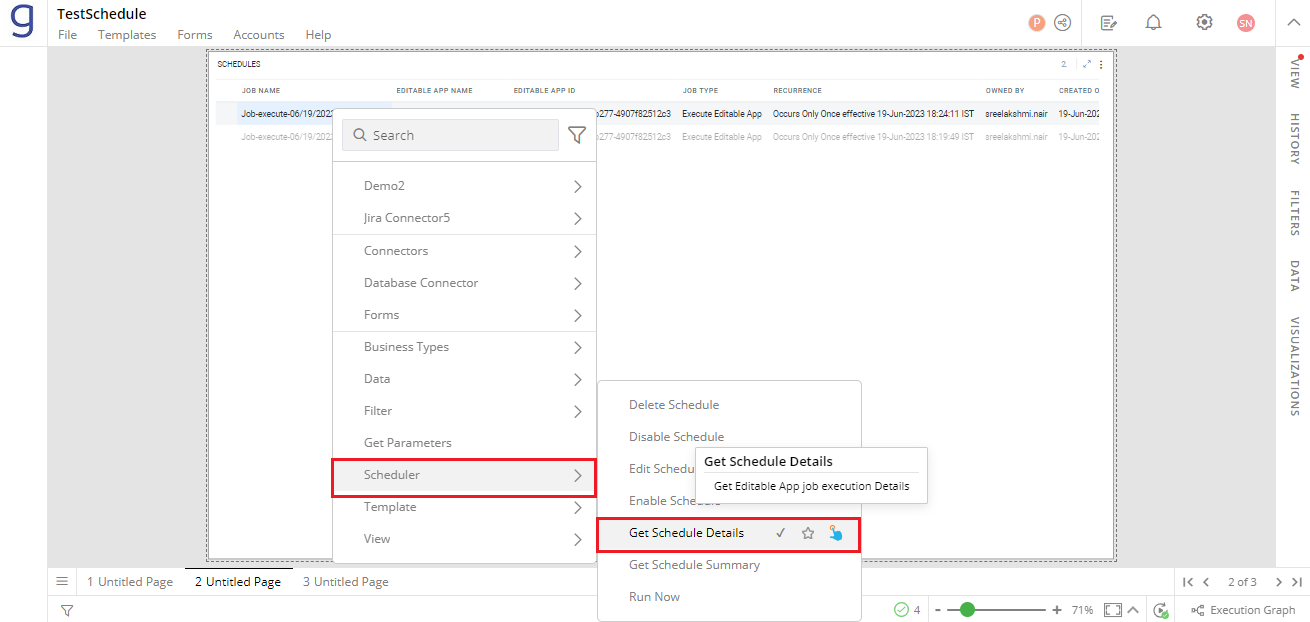Screen dimensions: 1310x622
Task: Open the Schedules panel three-dot menu
Action: click(1101, 64)
